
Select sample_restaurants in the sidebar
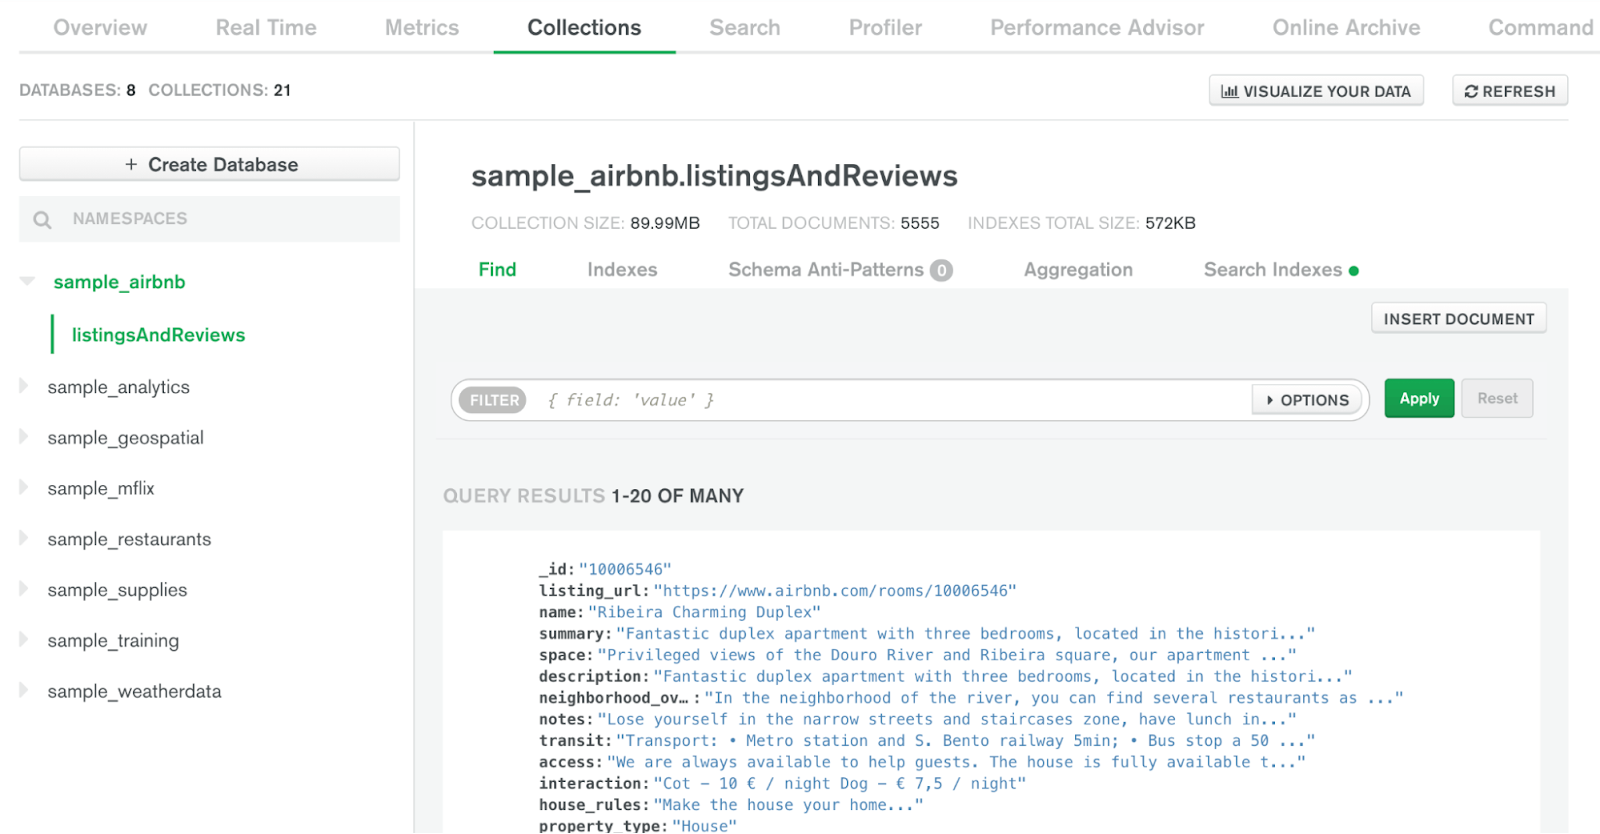pos(129,539)
